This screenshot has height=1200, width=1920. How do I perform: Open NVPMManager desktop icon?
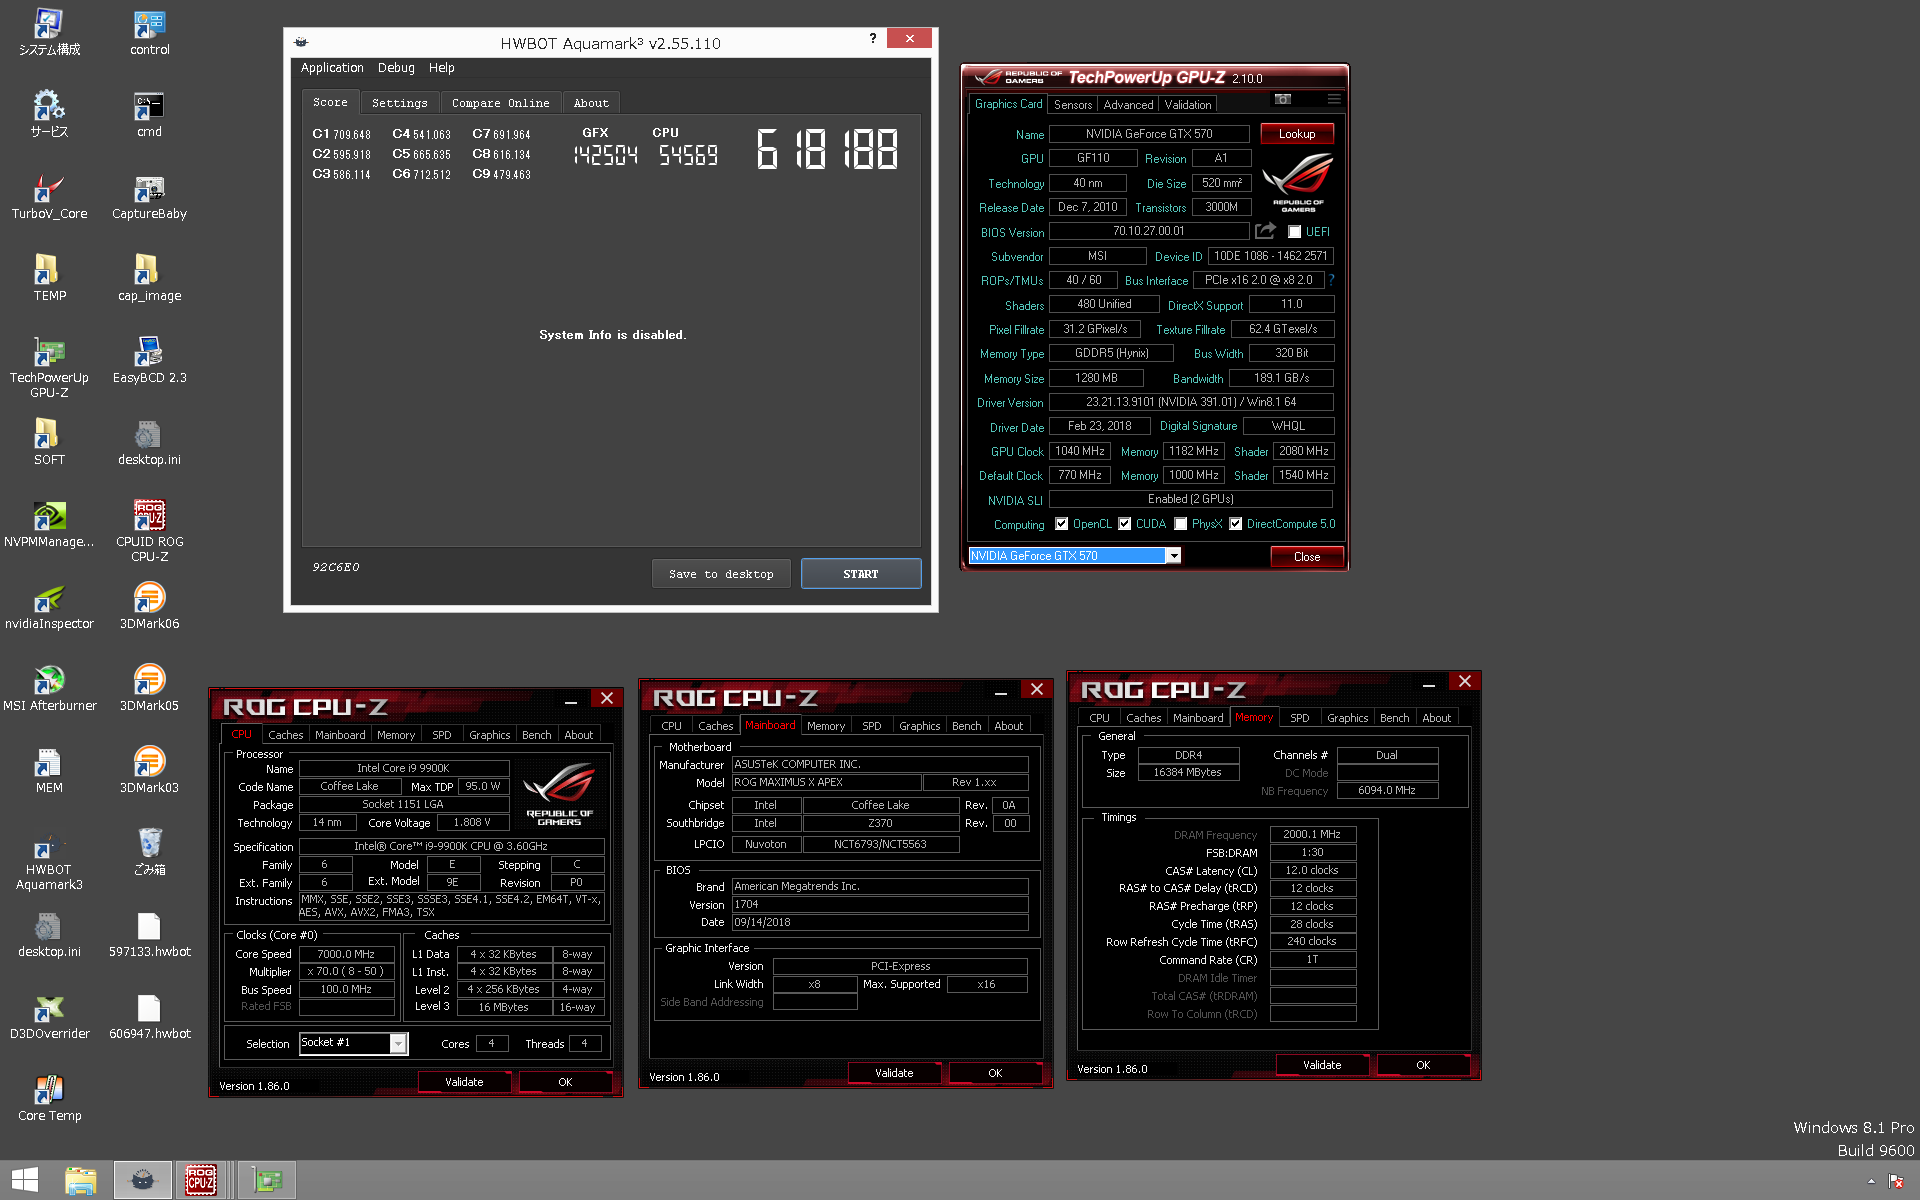pos(49,524)
